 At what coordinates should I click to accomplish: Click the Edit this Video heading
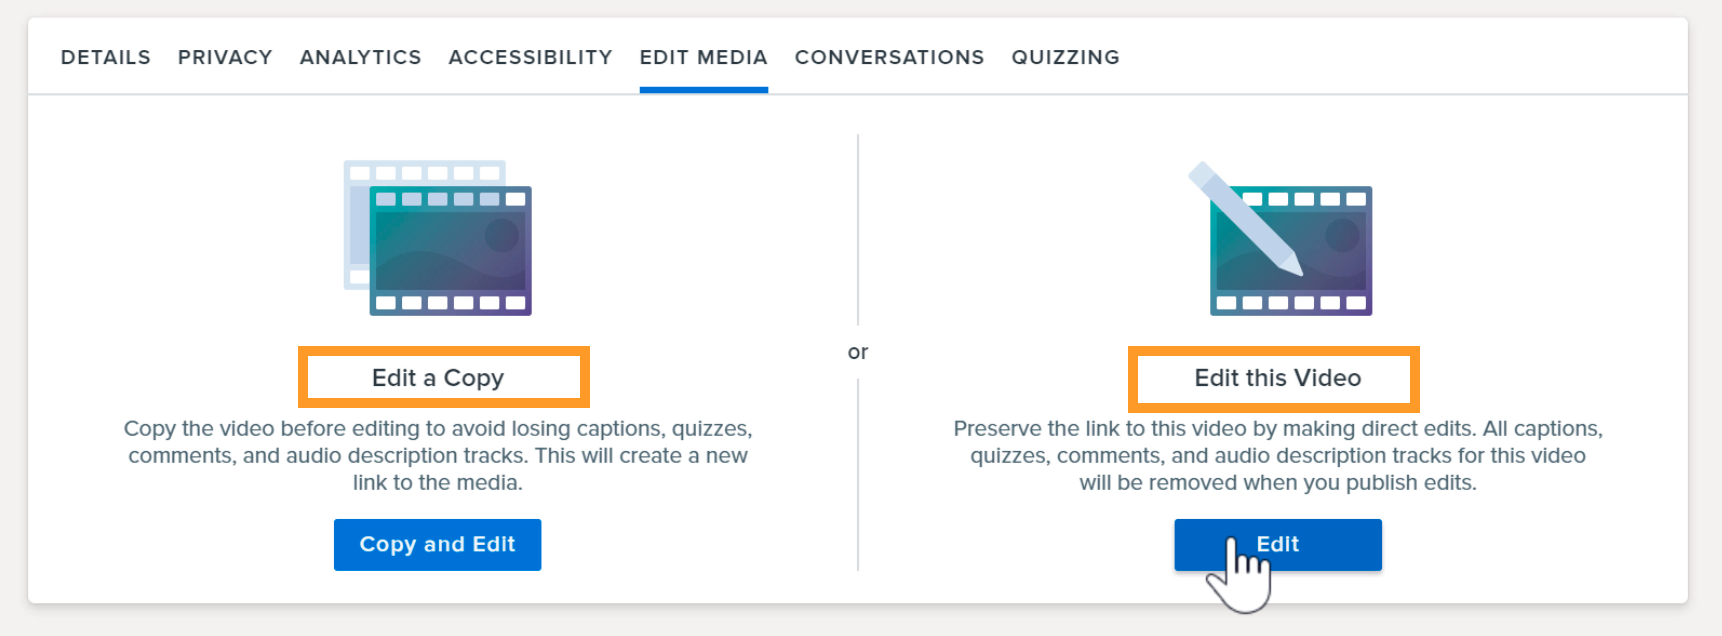coord(1278,378)
